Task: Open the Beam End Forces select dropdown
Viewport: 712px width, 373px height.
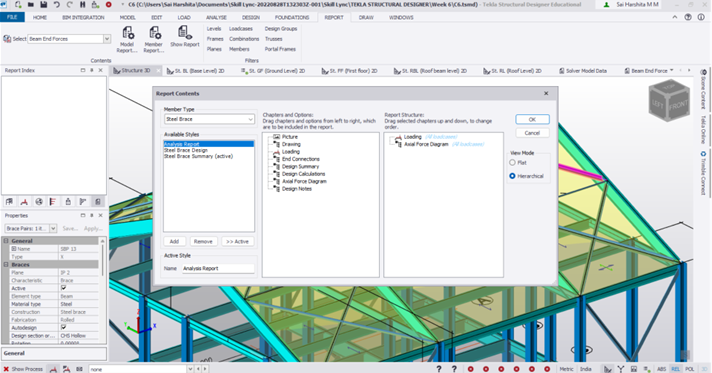Action: 107,39
